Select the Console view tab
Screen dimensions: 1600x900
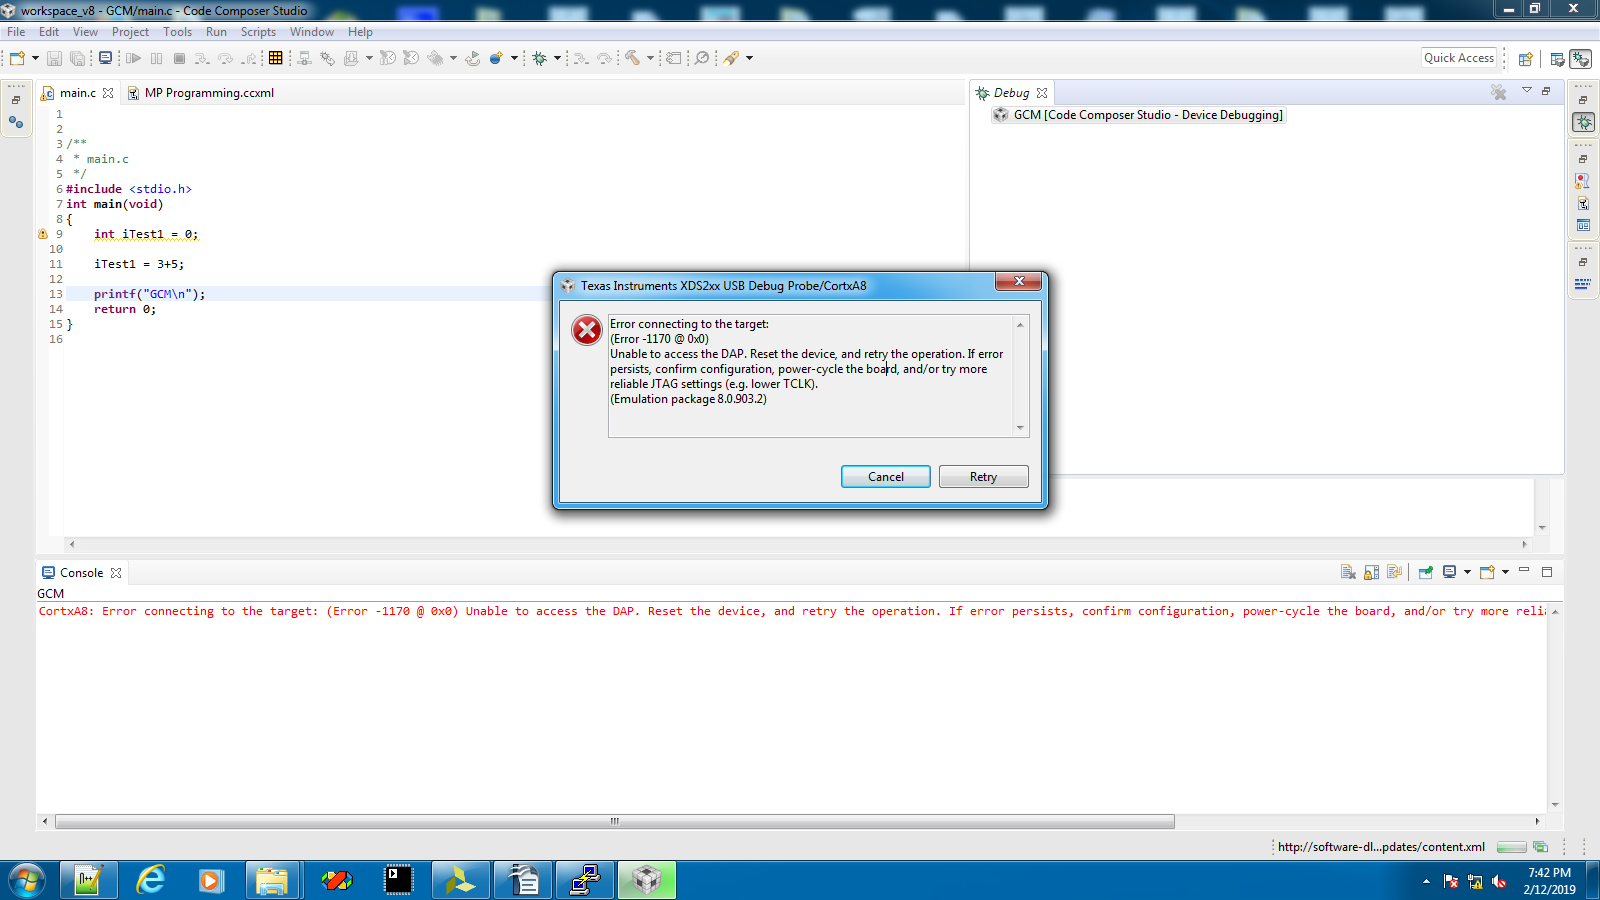click(81, 573)
